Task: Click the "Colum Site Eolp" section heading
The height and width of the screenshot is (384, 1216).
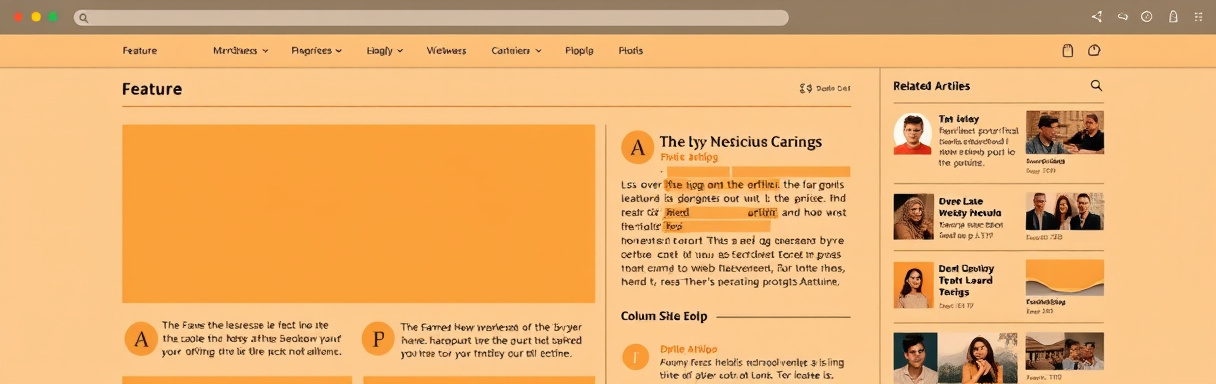Action: tap(664, 316)
